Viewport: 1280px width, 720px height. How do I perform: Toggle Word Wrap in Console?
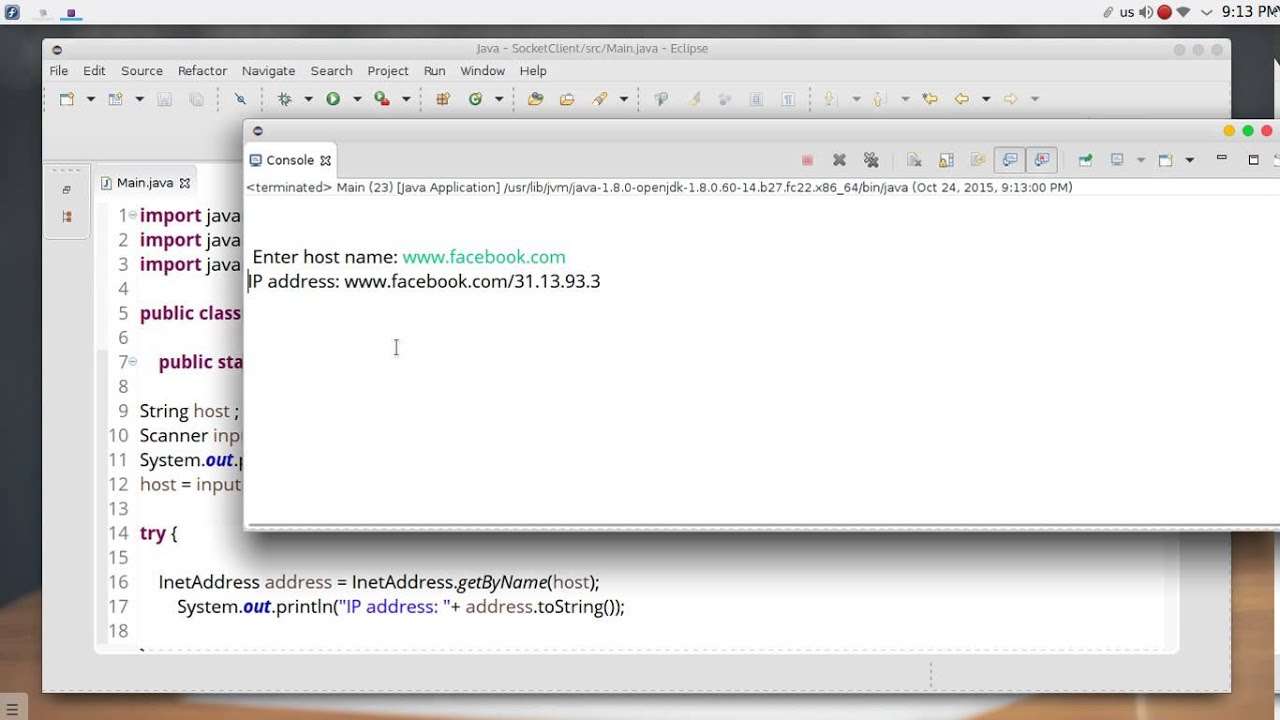978,160
